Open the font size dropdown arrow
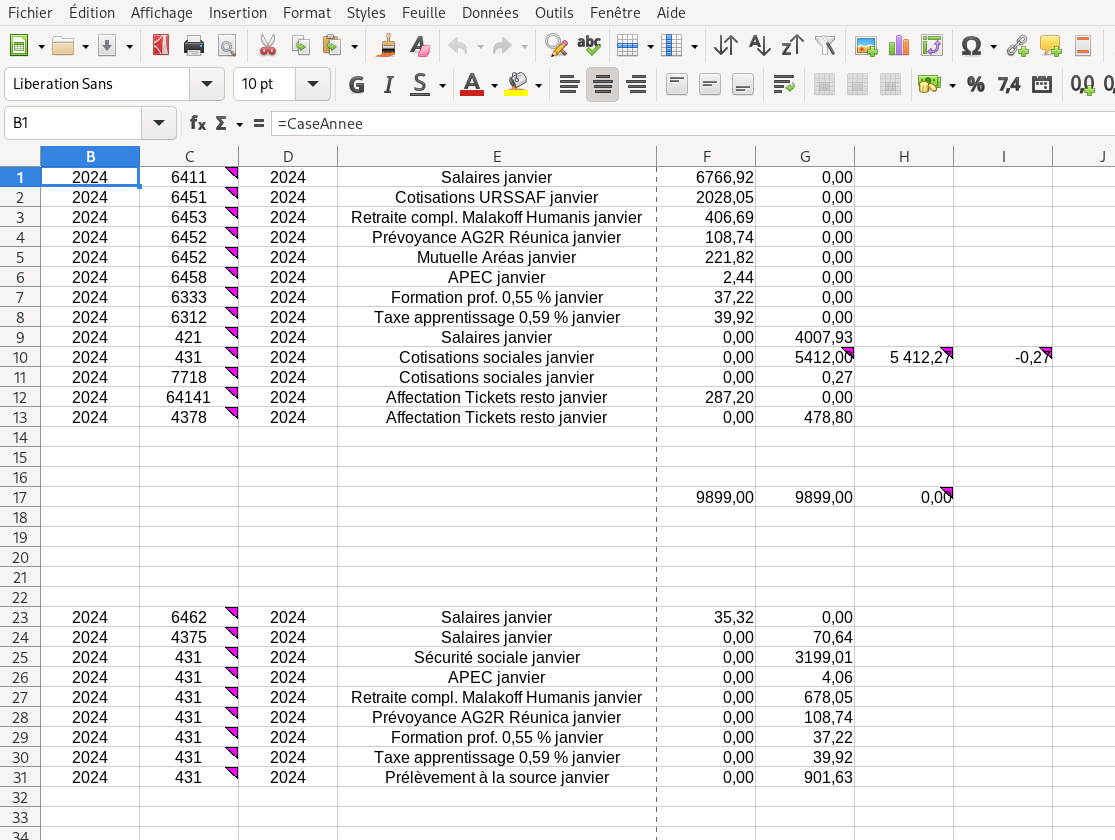Screen dimensions: 1115x840 312,85
